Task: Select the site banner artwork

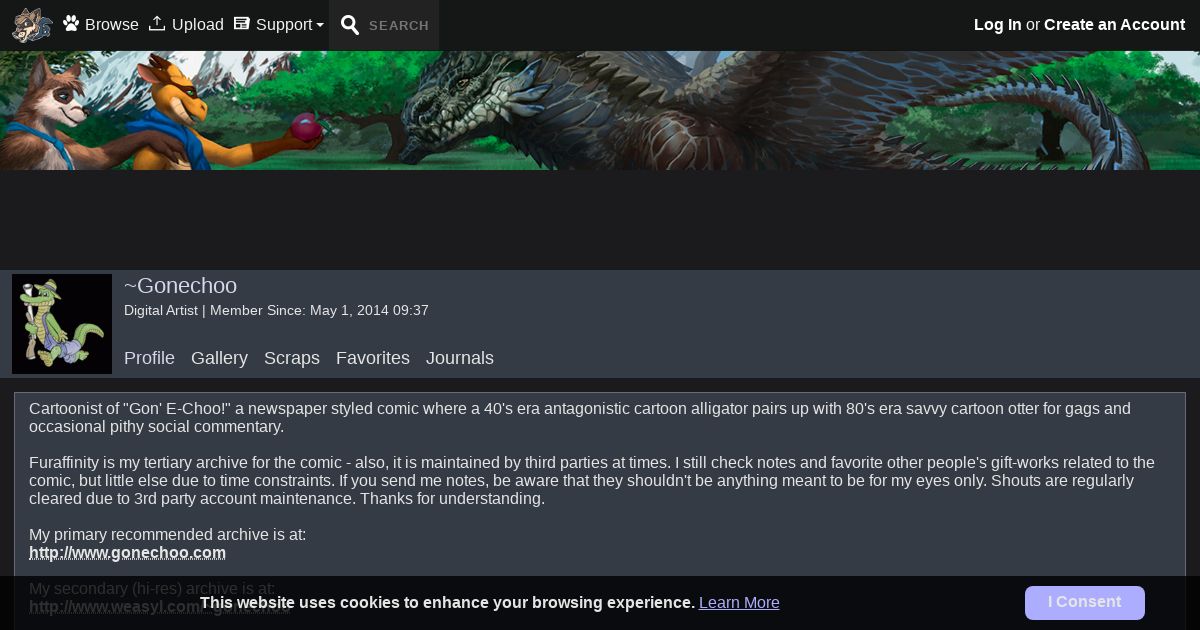Action: pyautogui.click(x=600, y=110)
